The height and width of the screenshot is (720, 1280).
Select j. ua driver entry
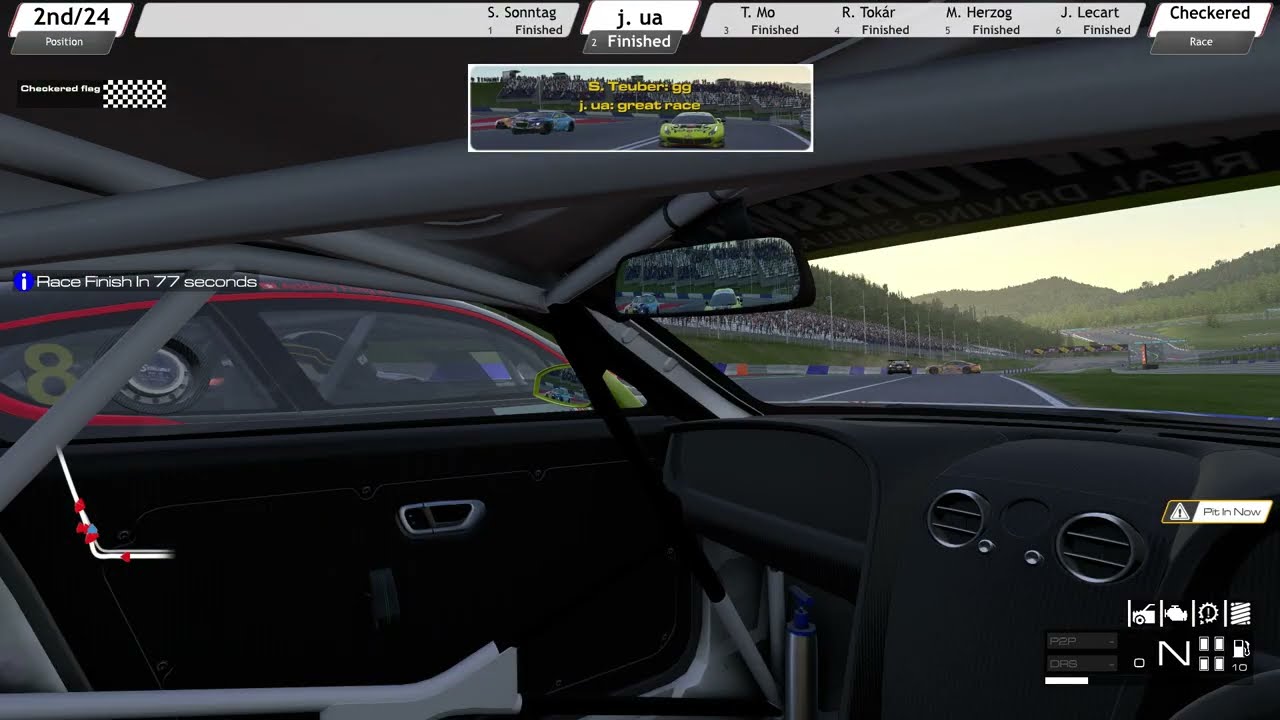(x=640, y=17)
